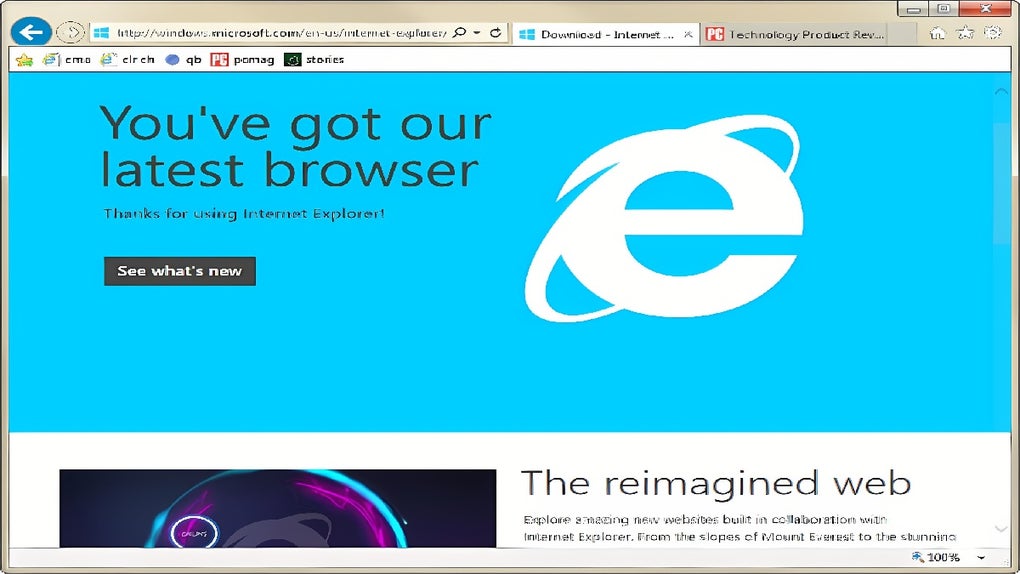Click the 'You've got our latest browser' heading
The image size is (1020, 574).
tap(296, 146)
